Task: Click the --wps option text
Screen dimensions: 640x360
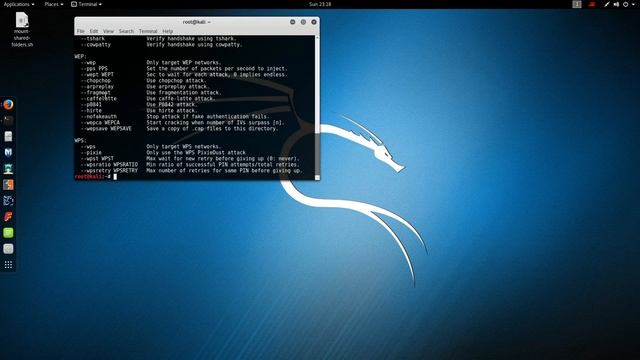Action: pyautogui.click(x=88, y=147)
